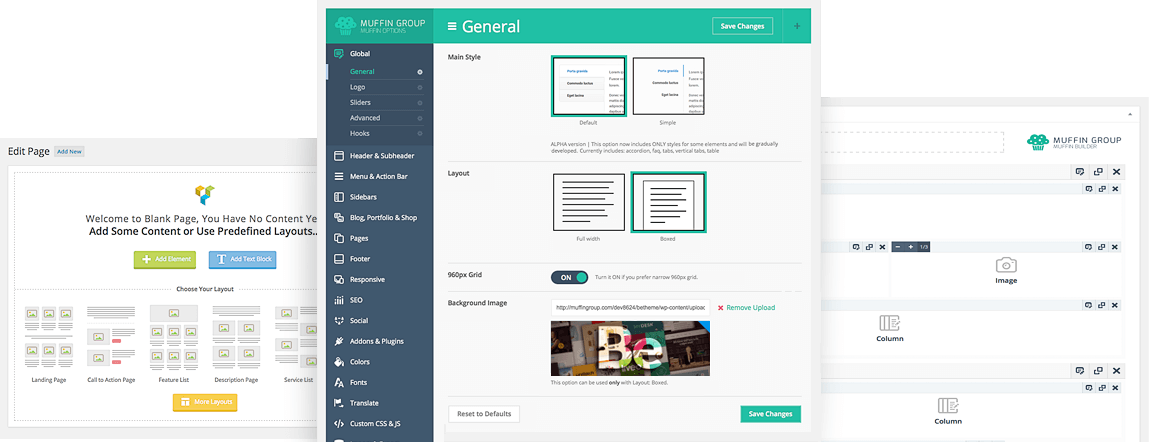
Task: Open the Colors section via its paint icon
Action: [x=340, y=362]
